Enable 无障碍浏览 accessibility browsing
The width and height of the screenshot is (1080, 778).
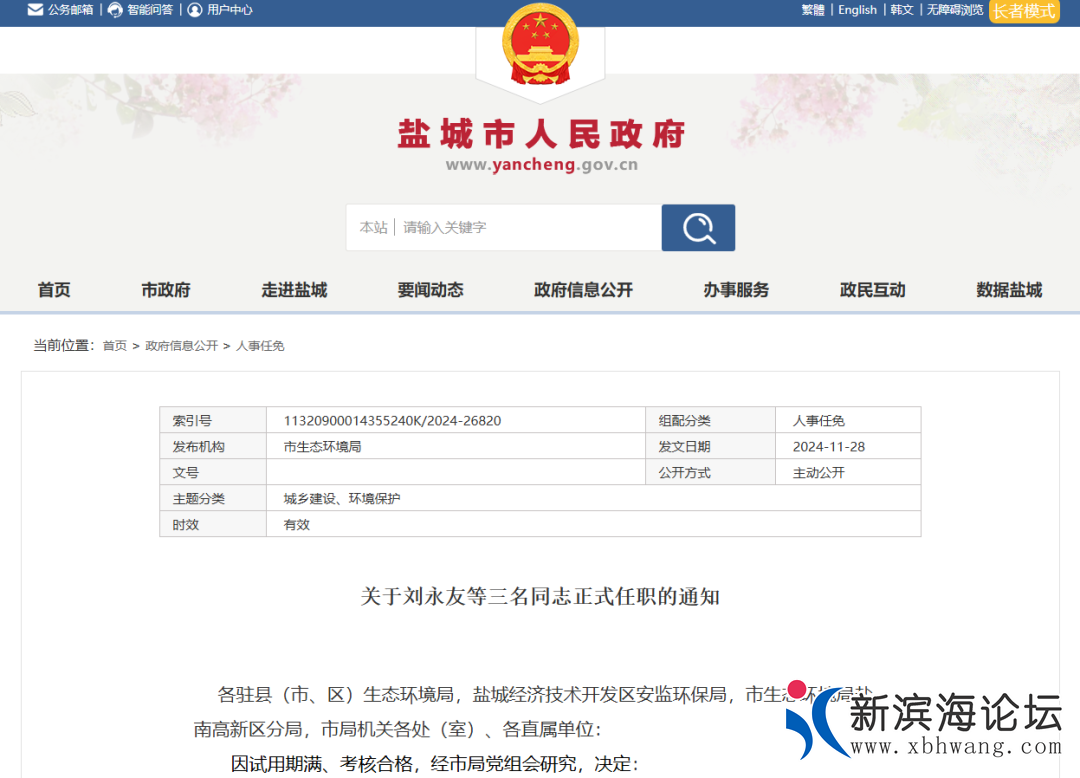[954, 10]
